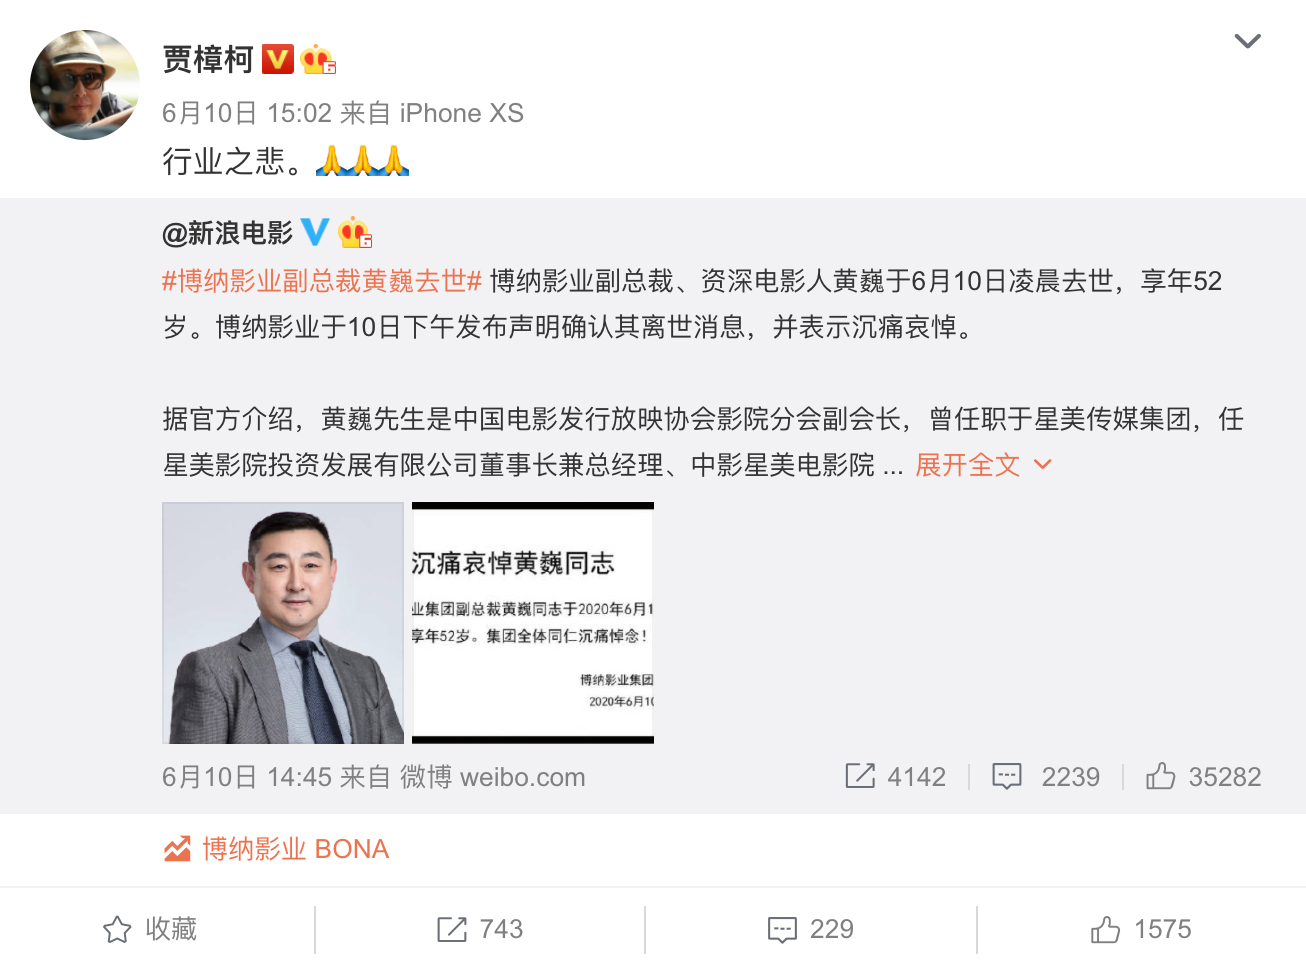Click 贾樟柯's profile avatar photo

tap(85, 85)
